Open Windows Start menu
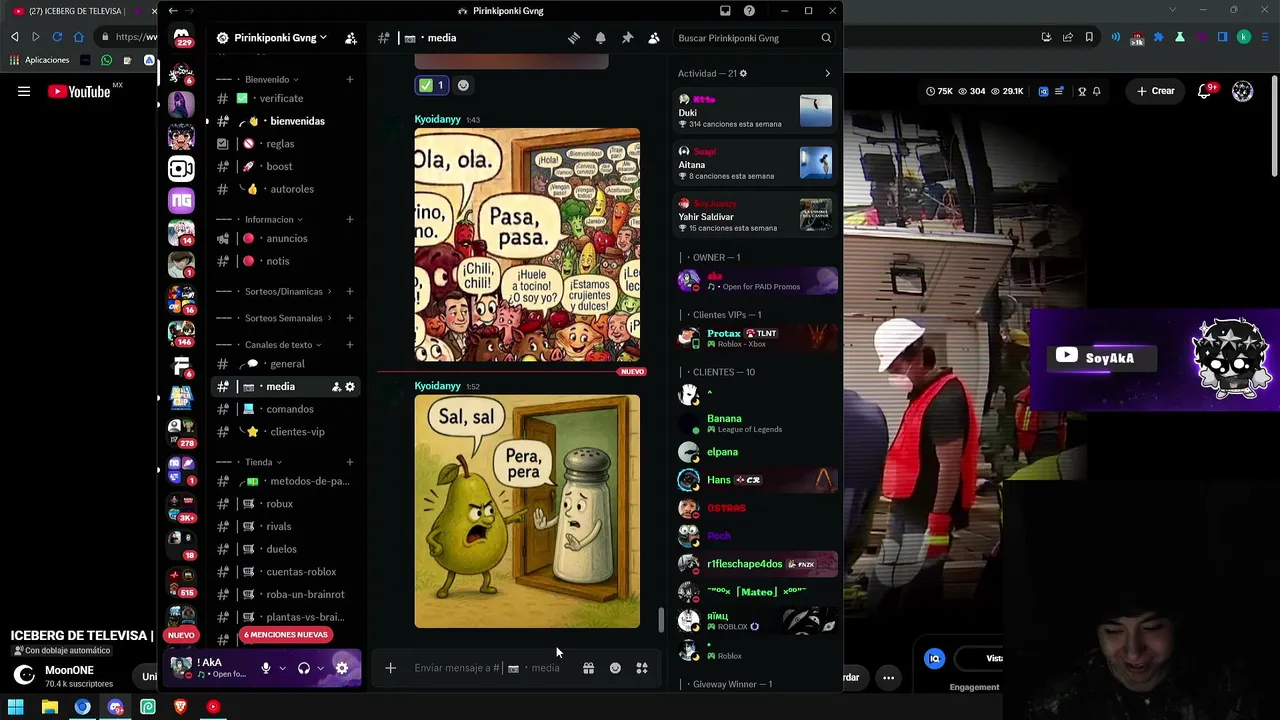1280x720 pixels. [15, 707]
